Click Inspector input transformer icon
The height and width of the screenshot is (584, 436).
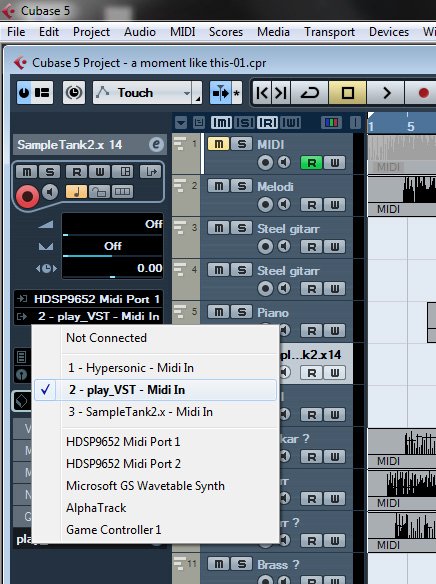150,172
